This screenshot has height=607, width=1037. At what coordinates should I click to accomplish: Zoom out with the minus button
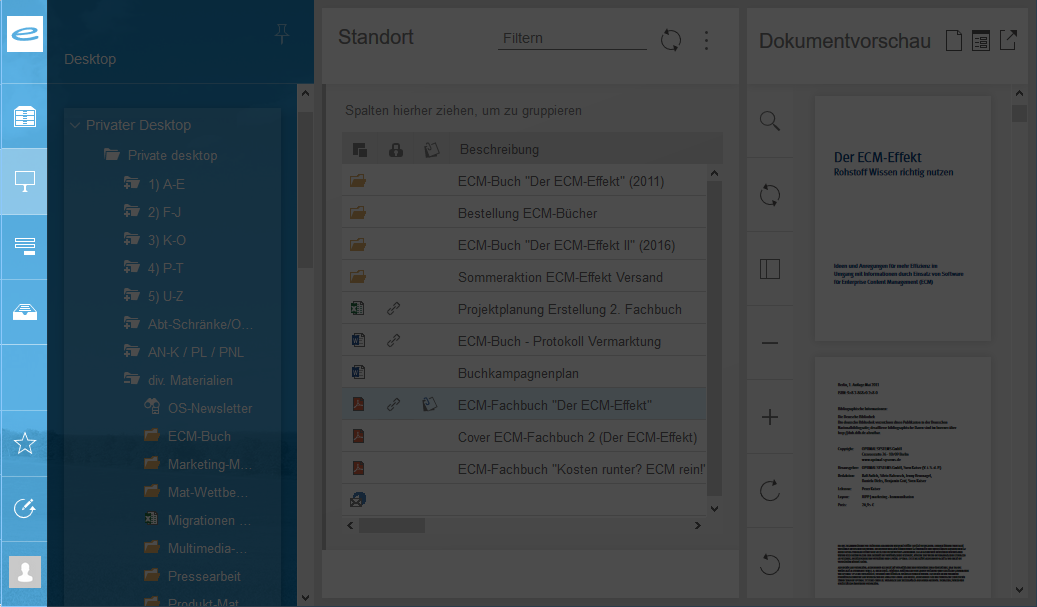[769, 343]
